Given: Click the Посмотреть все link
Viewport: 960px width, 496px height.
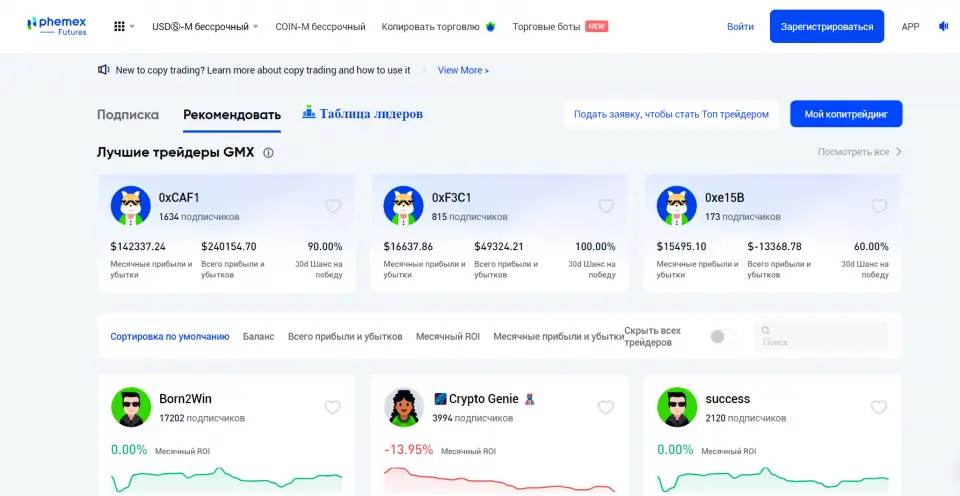Looking at the screenshot, I should coord(853,152).
